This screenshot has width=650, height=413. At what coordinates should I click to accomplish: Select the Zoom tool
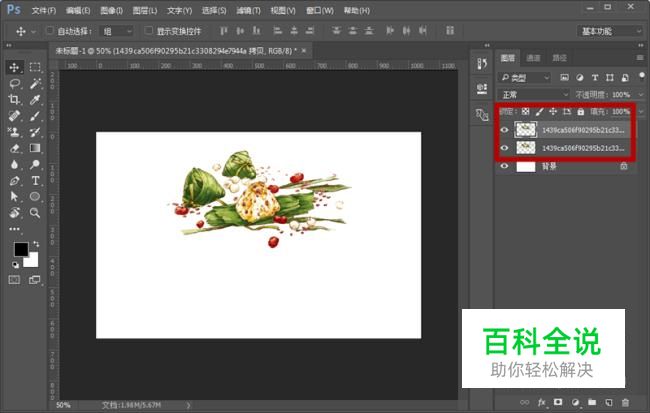pos(35,213)
